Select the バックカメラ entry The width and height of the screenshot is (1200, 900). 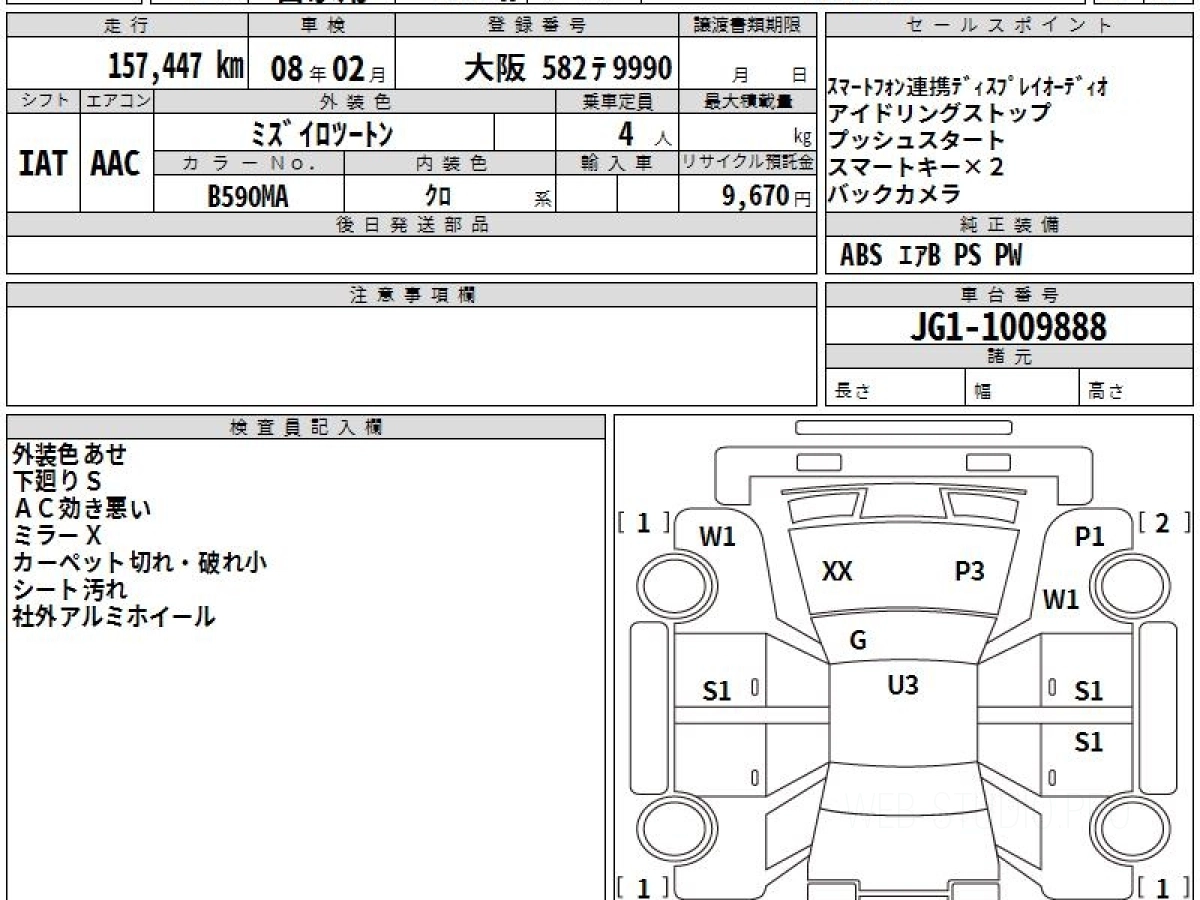click(894, 194)
